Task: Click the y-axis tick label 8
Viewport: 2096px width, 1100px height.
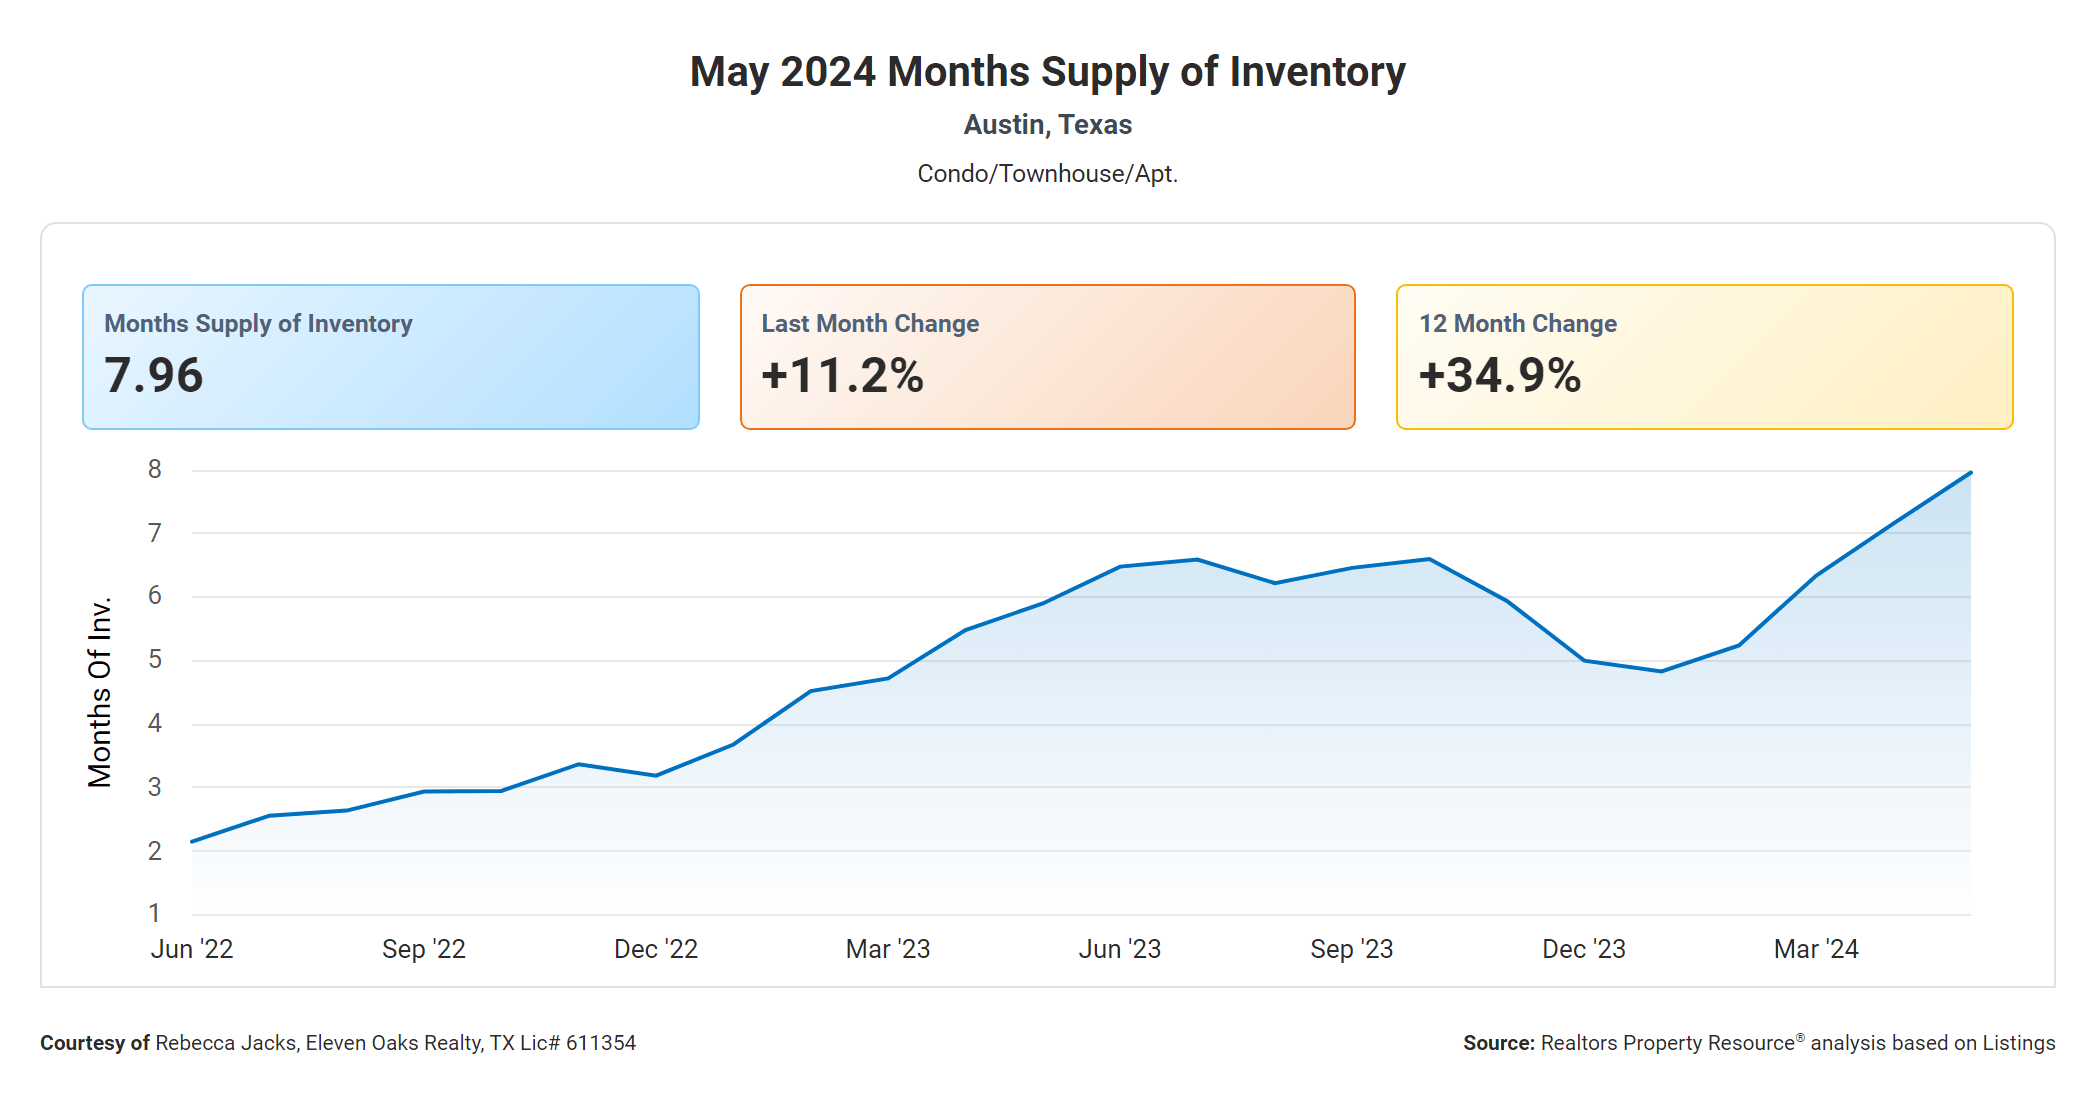Action: 155,469
